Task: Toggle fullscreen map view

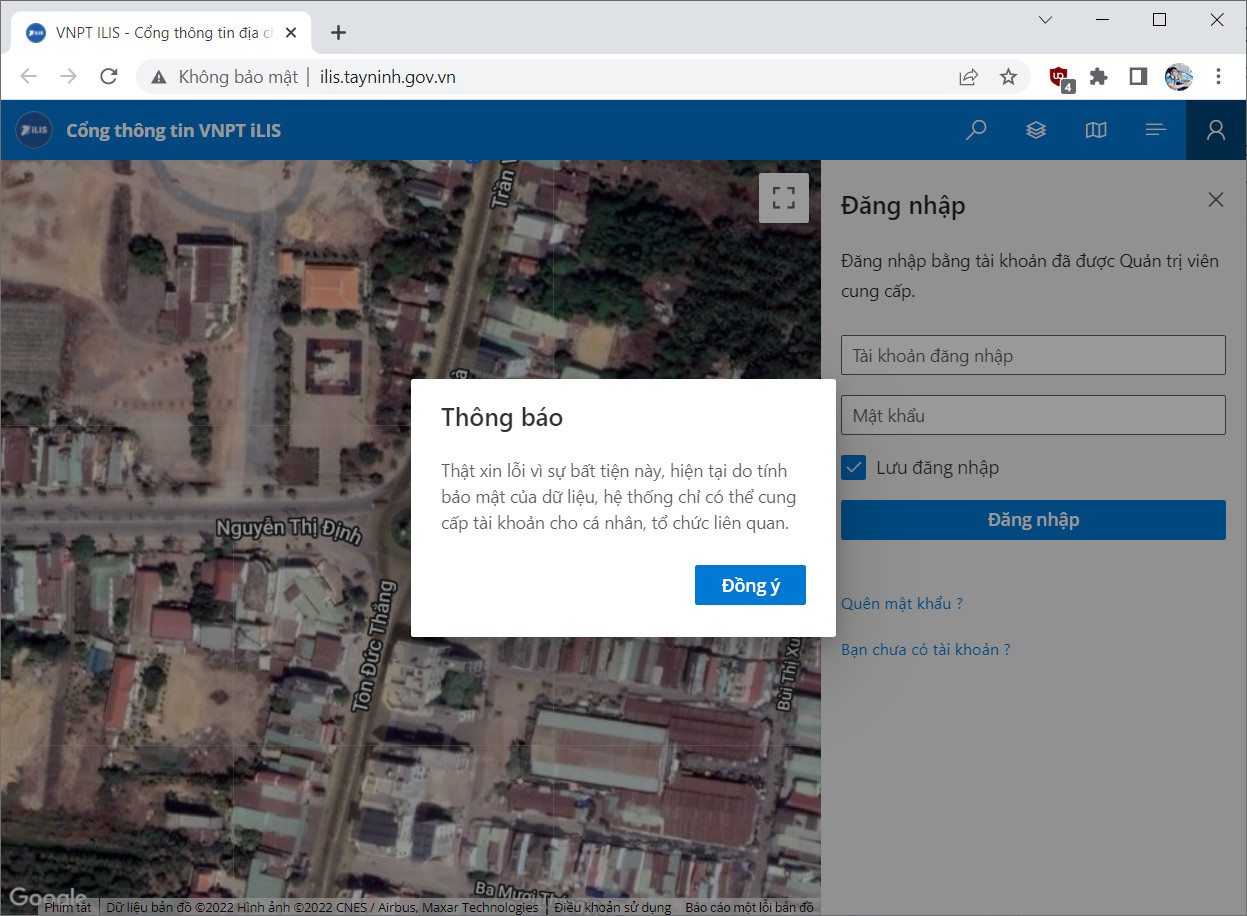Action: click(x=783, y=197)
